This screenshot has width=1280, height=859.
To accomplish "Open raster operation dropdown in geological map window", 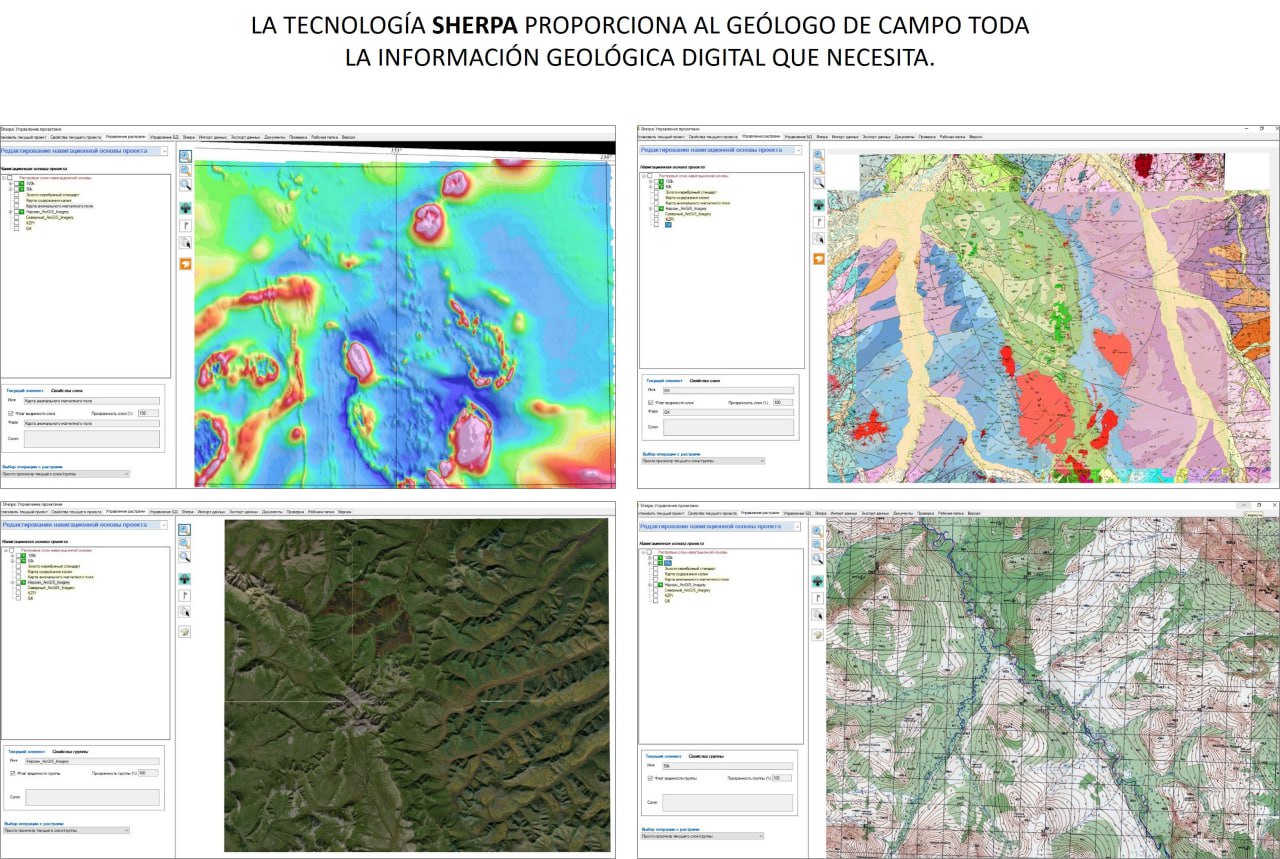I will pos(703,461).
